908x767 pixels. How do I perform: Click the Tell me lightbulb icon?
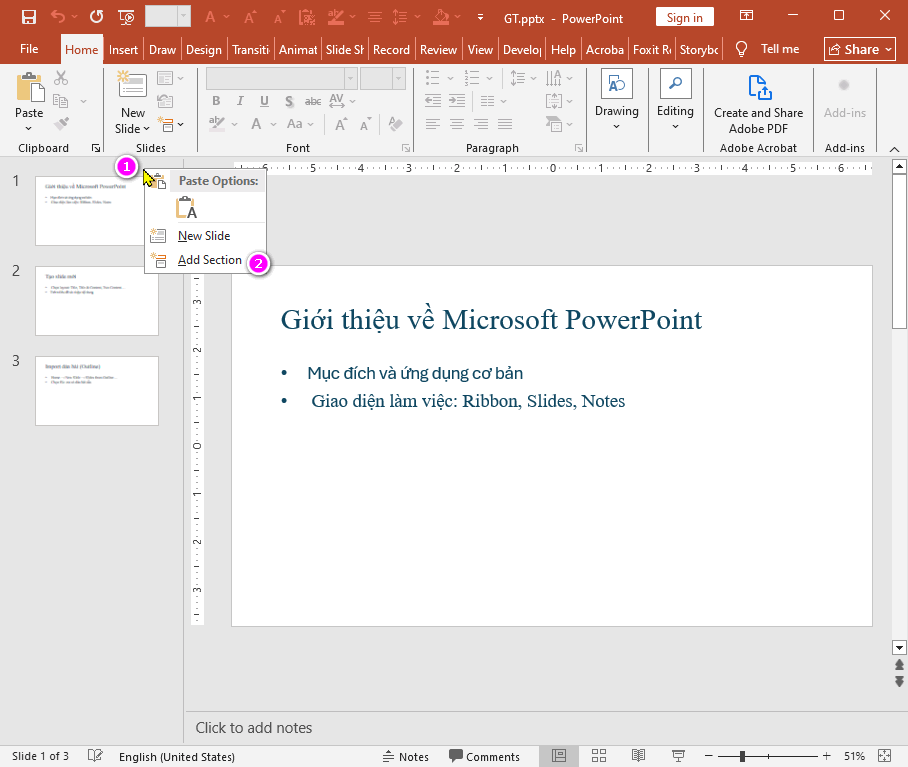[742, 49]
